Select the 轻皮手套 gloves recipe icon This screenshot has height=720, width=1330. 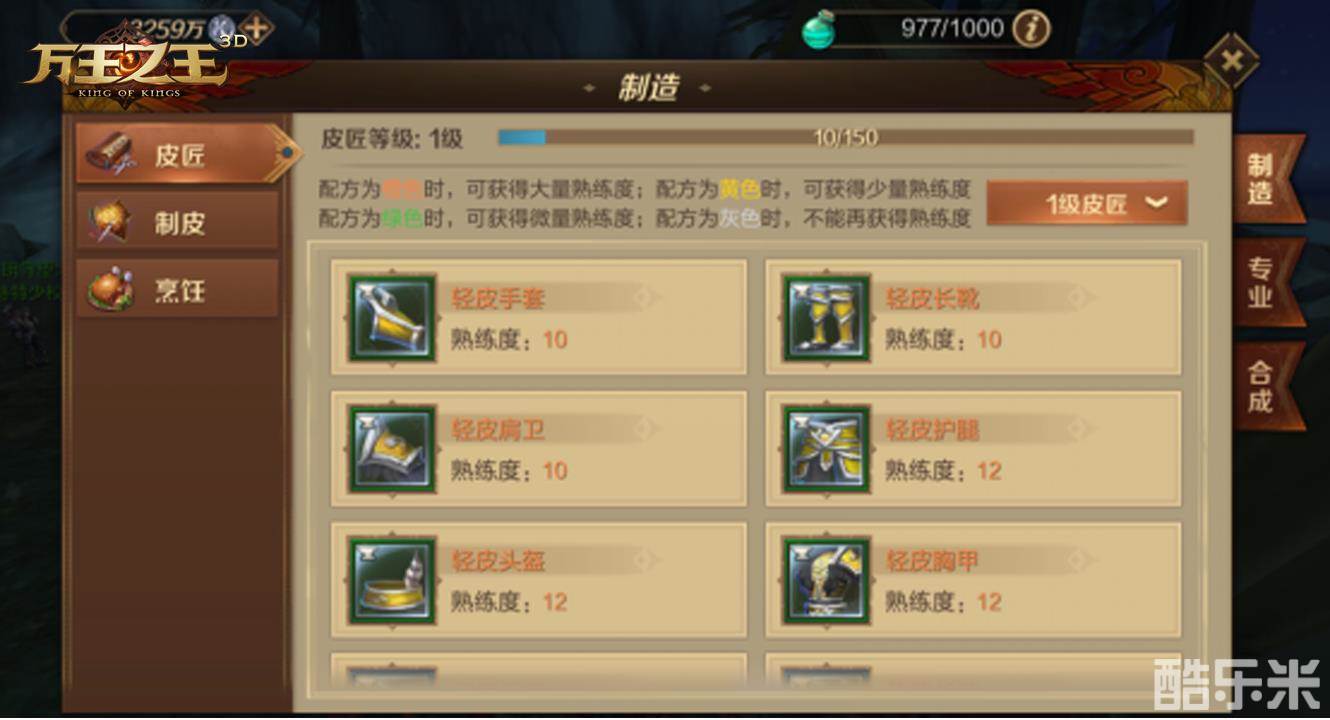391,318
